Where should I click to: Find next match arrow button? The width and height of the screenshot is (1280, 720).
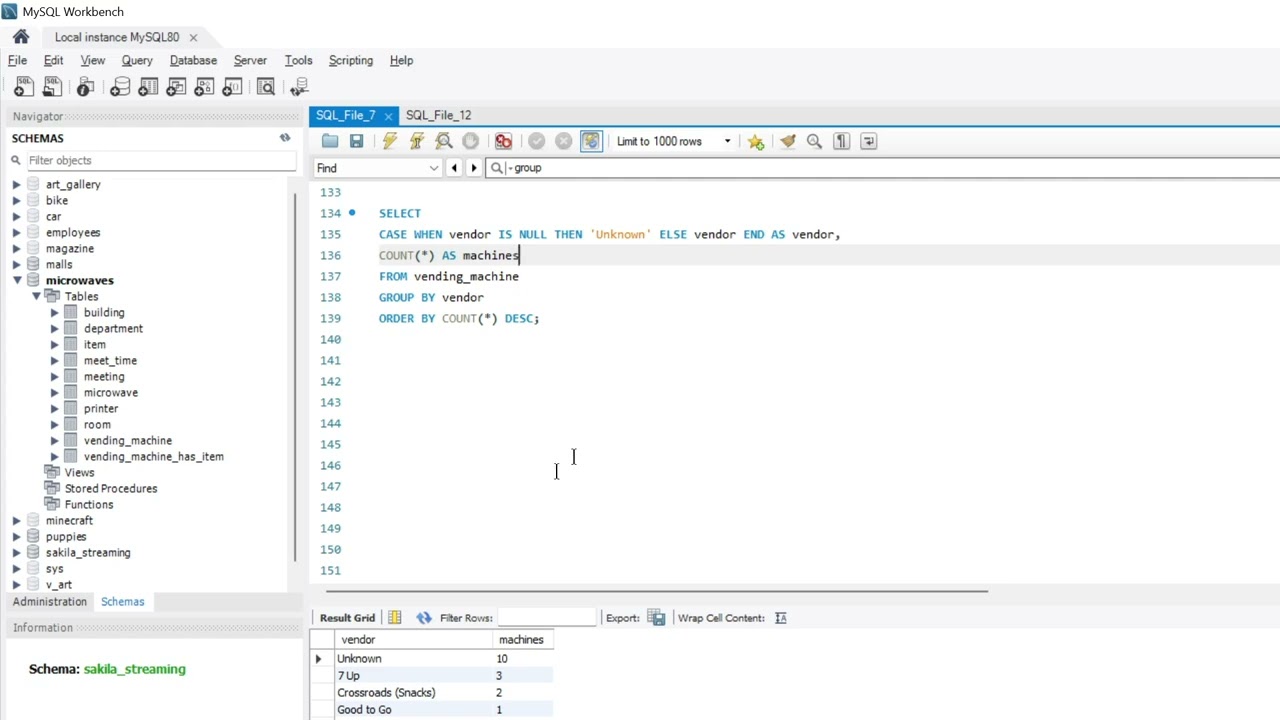coord(474,168)
